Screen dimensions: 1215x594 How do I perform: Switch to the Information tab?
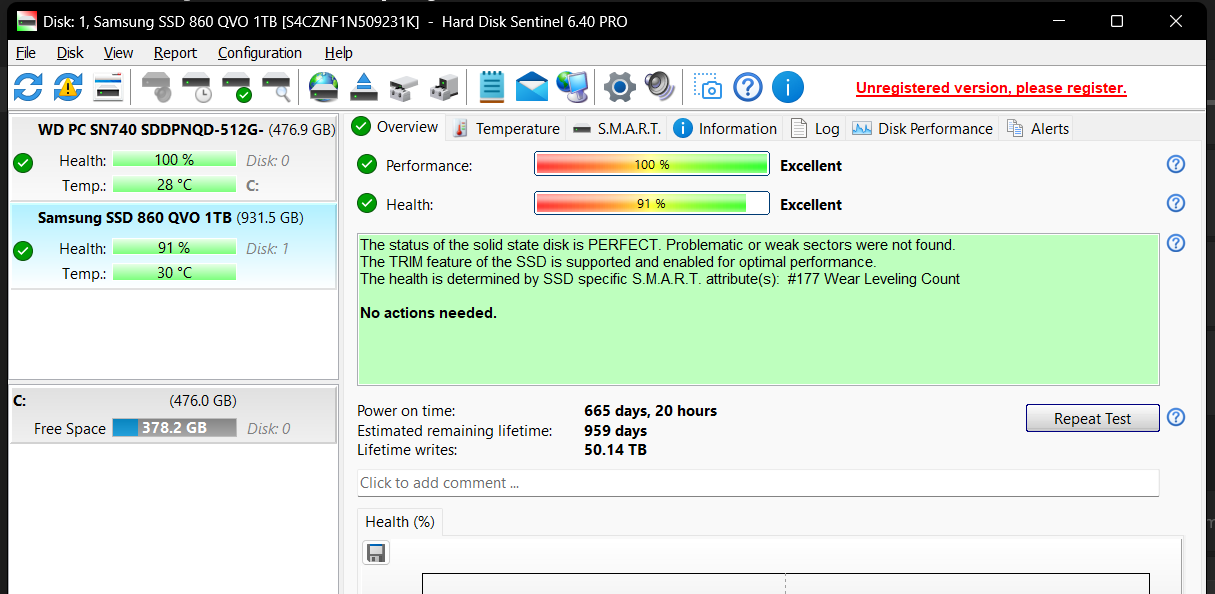726,128
